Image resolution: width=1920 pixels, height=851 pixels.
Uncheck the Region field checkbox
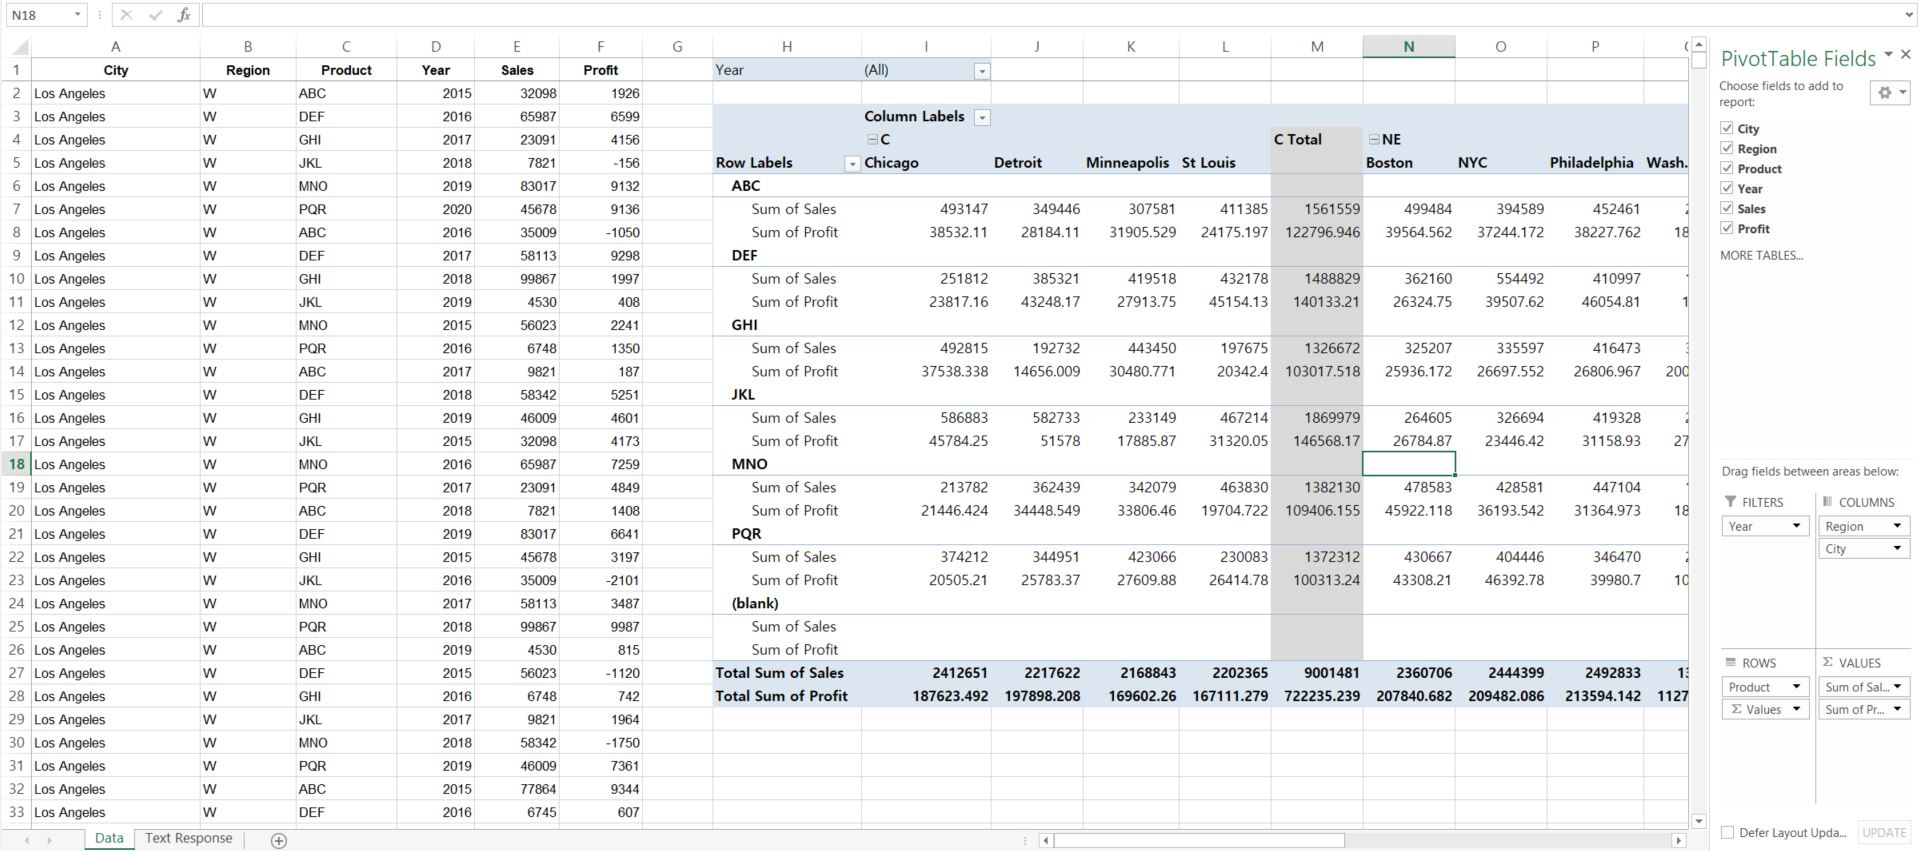[x=1727, y=148]
